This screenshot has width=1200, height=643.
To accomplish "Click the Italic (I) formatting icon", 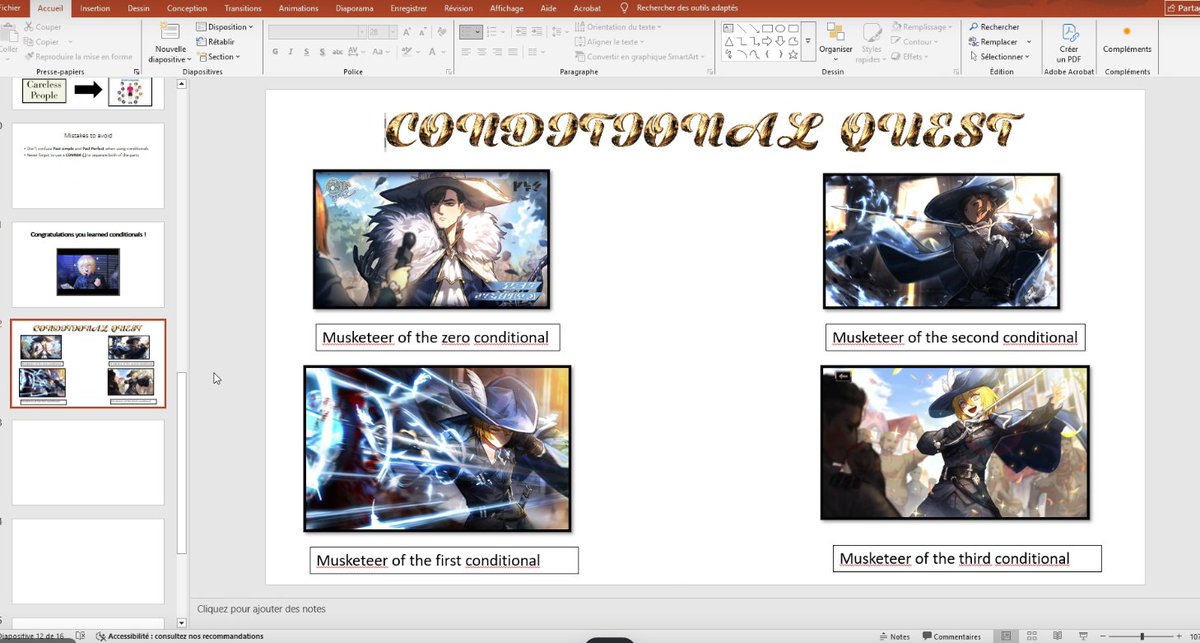I will [x=291, y=52].
